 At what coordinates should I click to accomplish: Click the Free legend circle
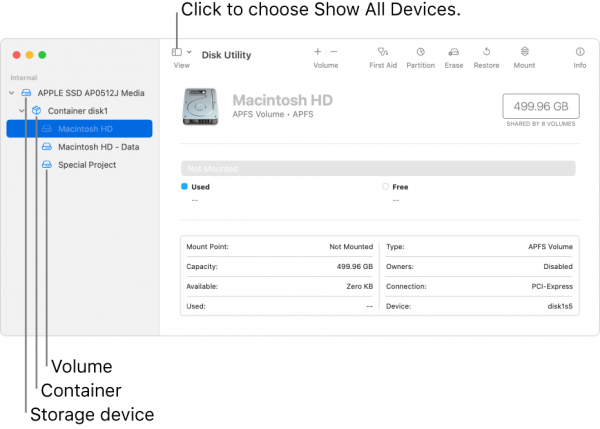(x=385, y=186)
